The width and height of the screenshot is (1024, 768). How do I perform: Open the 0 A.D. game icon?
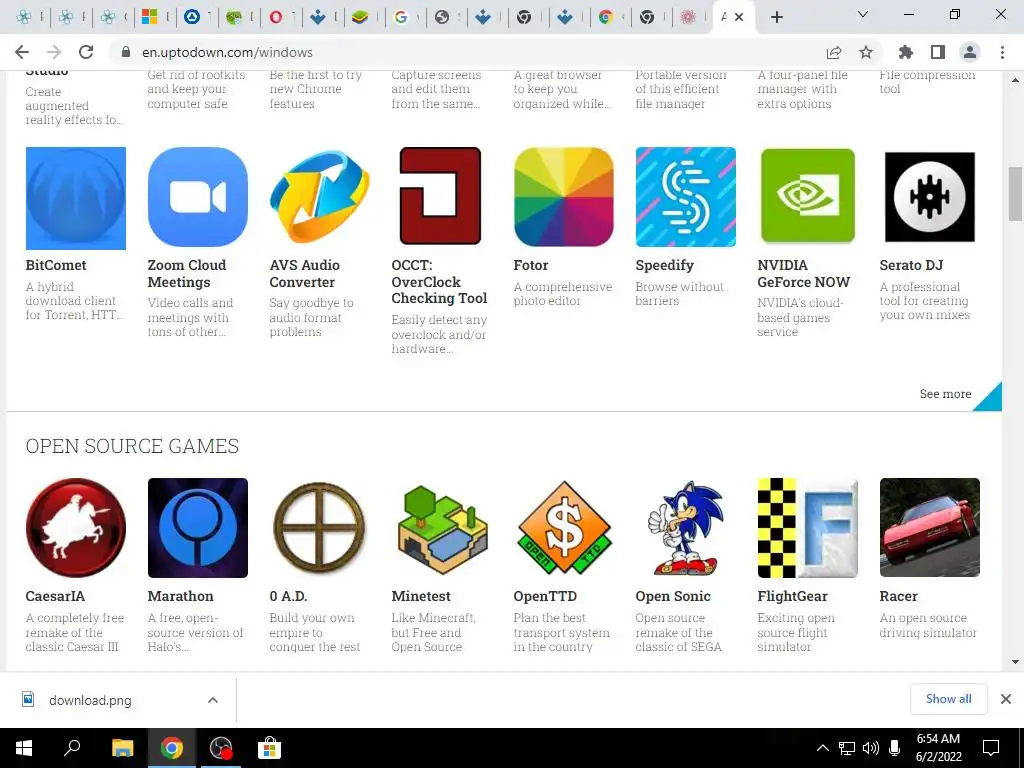[x=319, y=528]
